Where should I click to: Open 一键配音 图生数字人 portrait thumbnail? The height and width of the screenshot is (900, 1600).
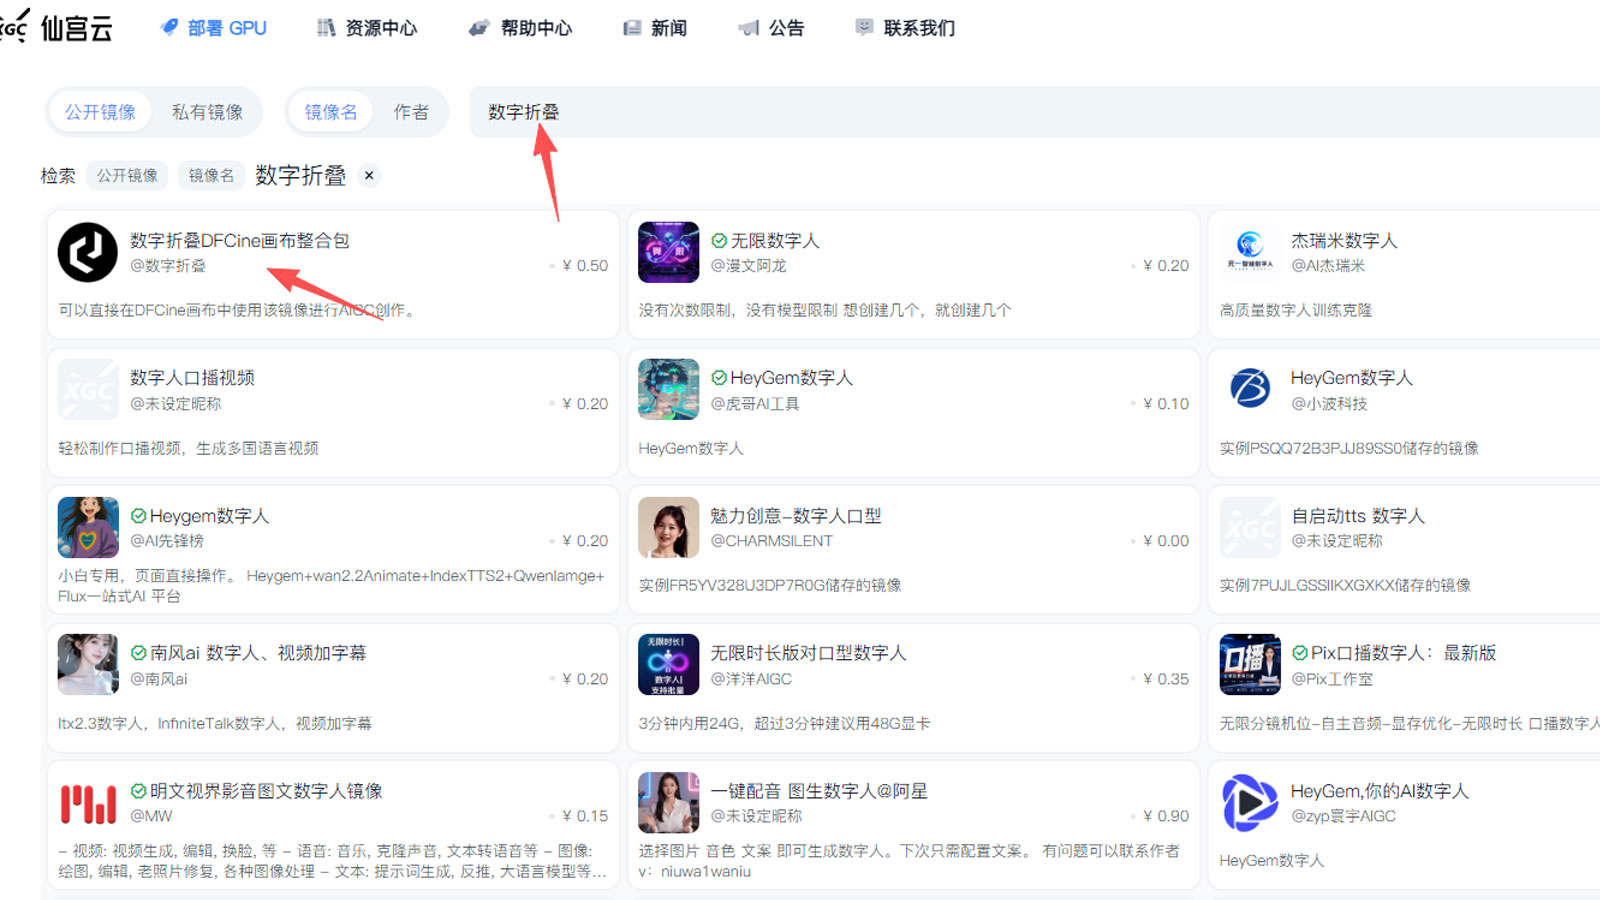tap(669, 802)
